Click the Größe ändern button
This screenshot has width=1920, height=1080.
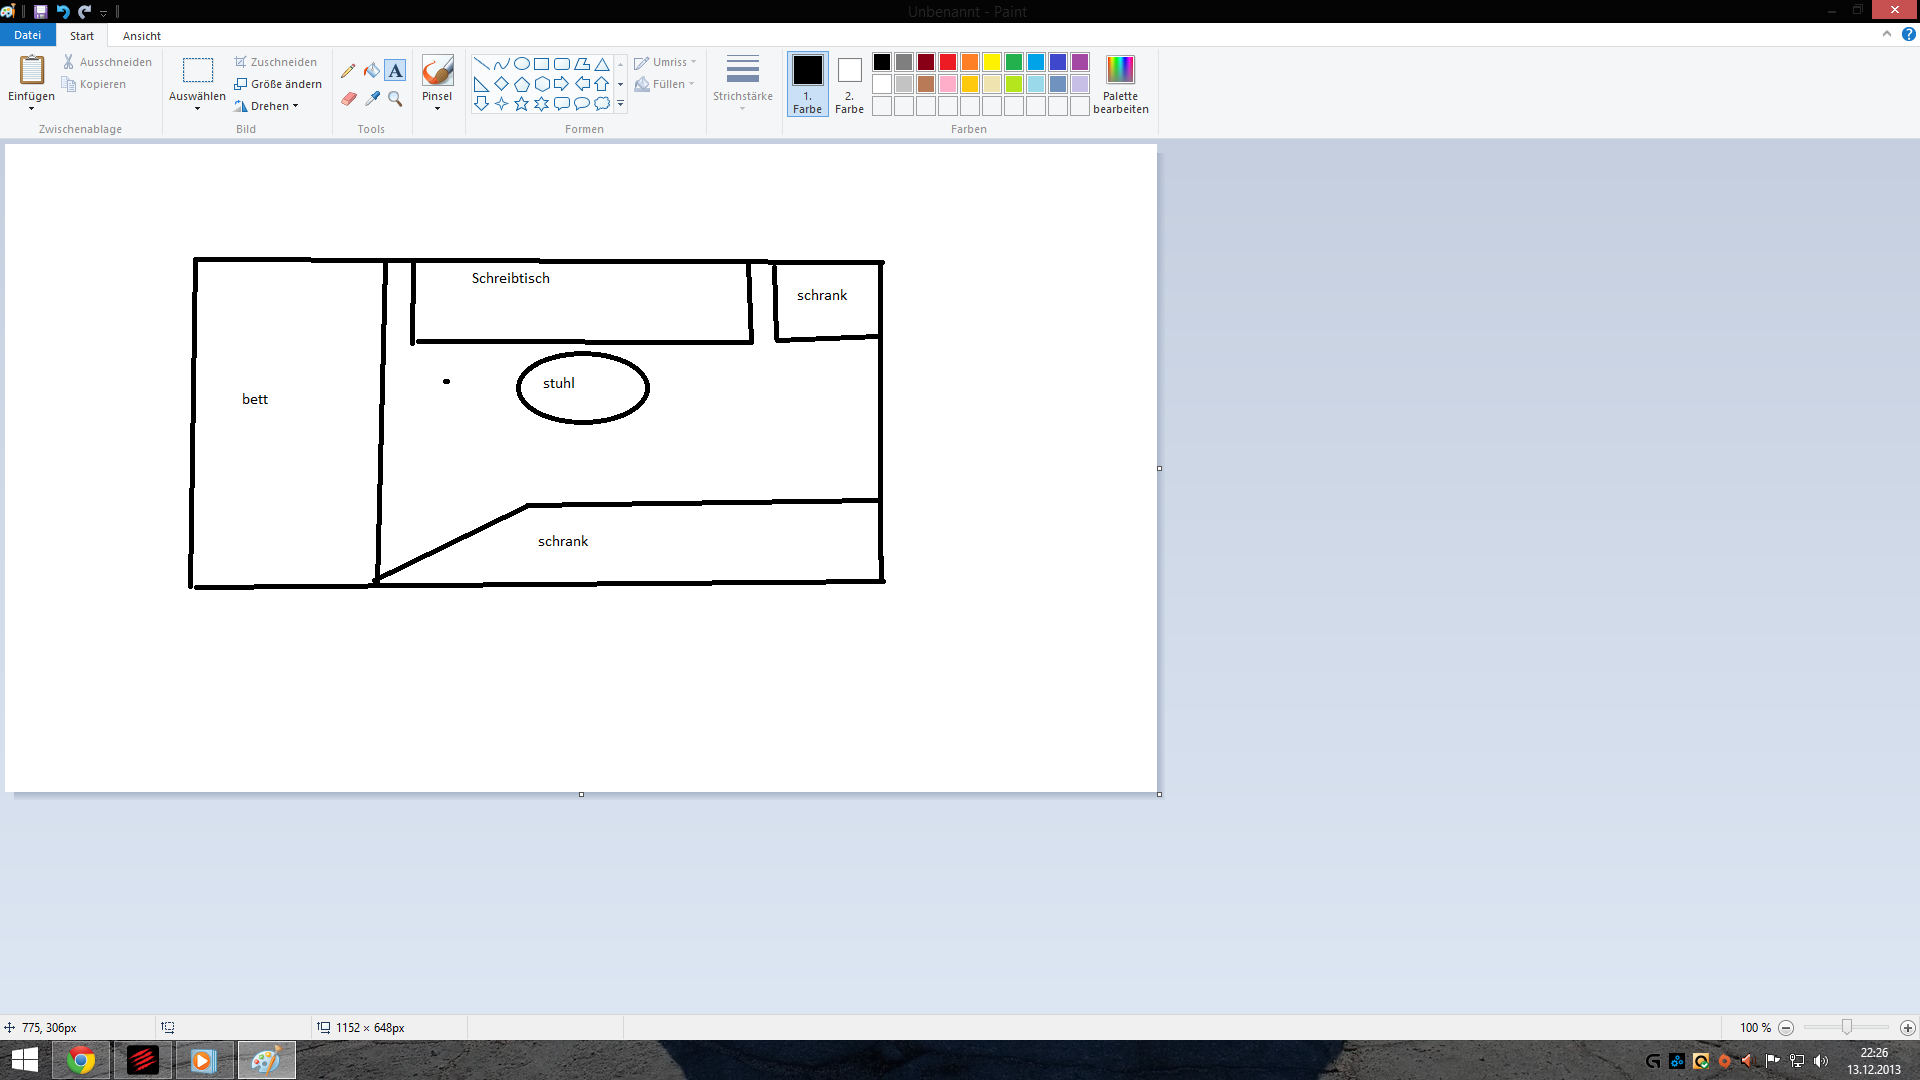pos(278,84)
